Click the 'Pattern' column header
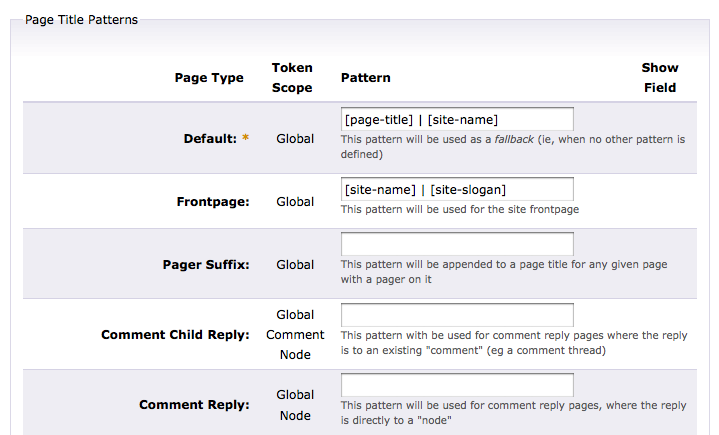Viewport: 719px width, 435px height. pyautogui.click(x=365, y=78)
